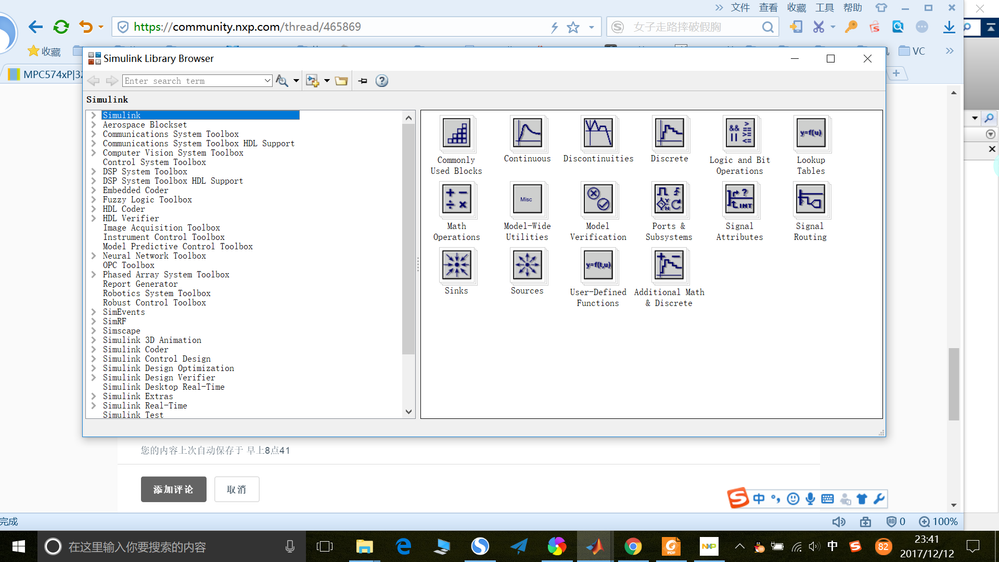Screen dimensions: 999x562
Task: Expand the Simscape tree node
Action: pos(94,331)
